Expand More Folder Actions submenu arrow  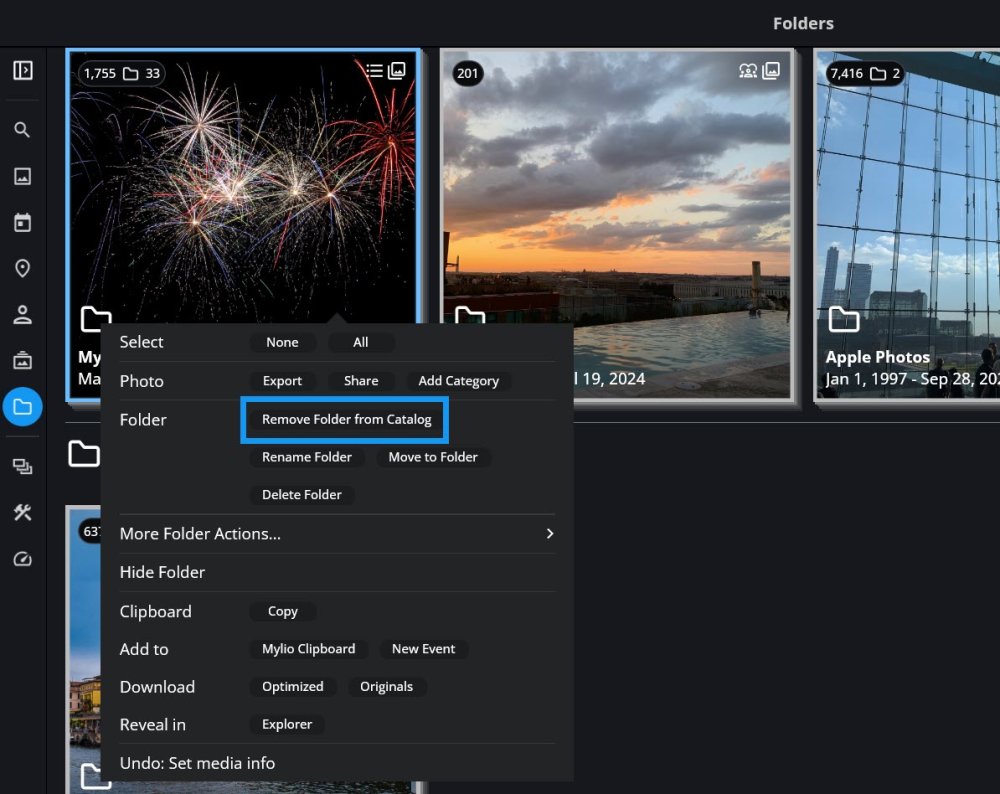[550, 534]
